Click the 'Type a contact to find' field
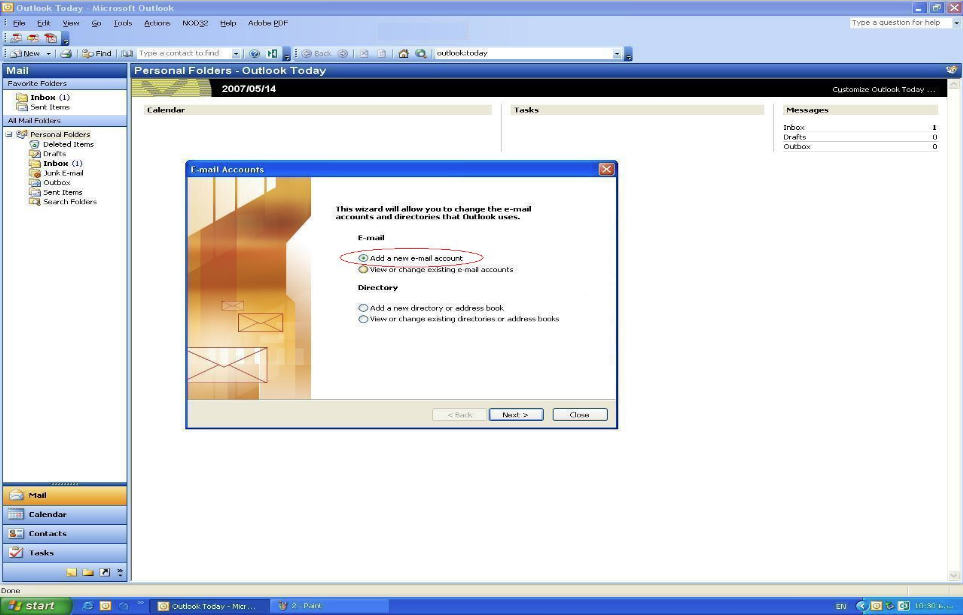963x615 pixels. pyautogui.click(x=184, y=53)
